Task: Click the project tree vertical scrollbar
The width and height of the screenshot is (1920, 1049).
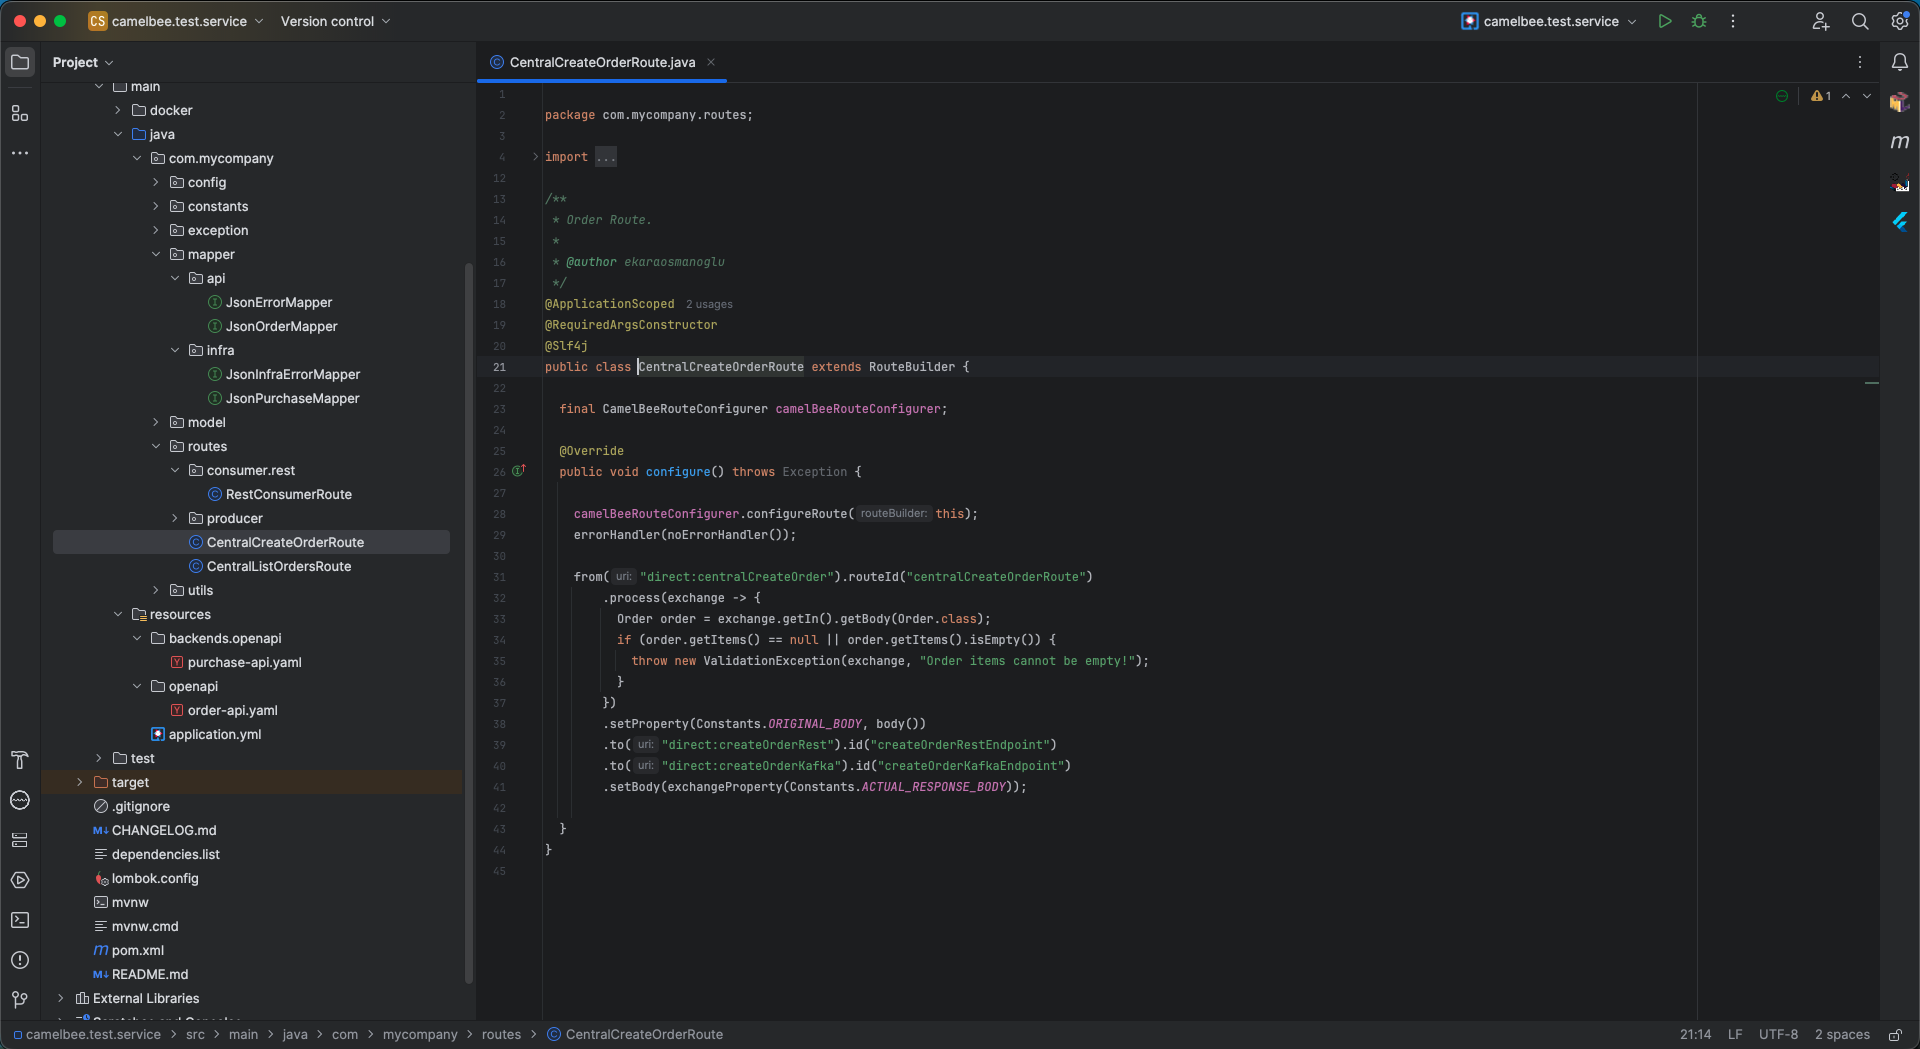Action: [x=468, y=620]
